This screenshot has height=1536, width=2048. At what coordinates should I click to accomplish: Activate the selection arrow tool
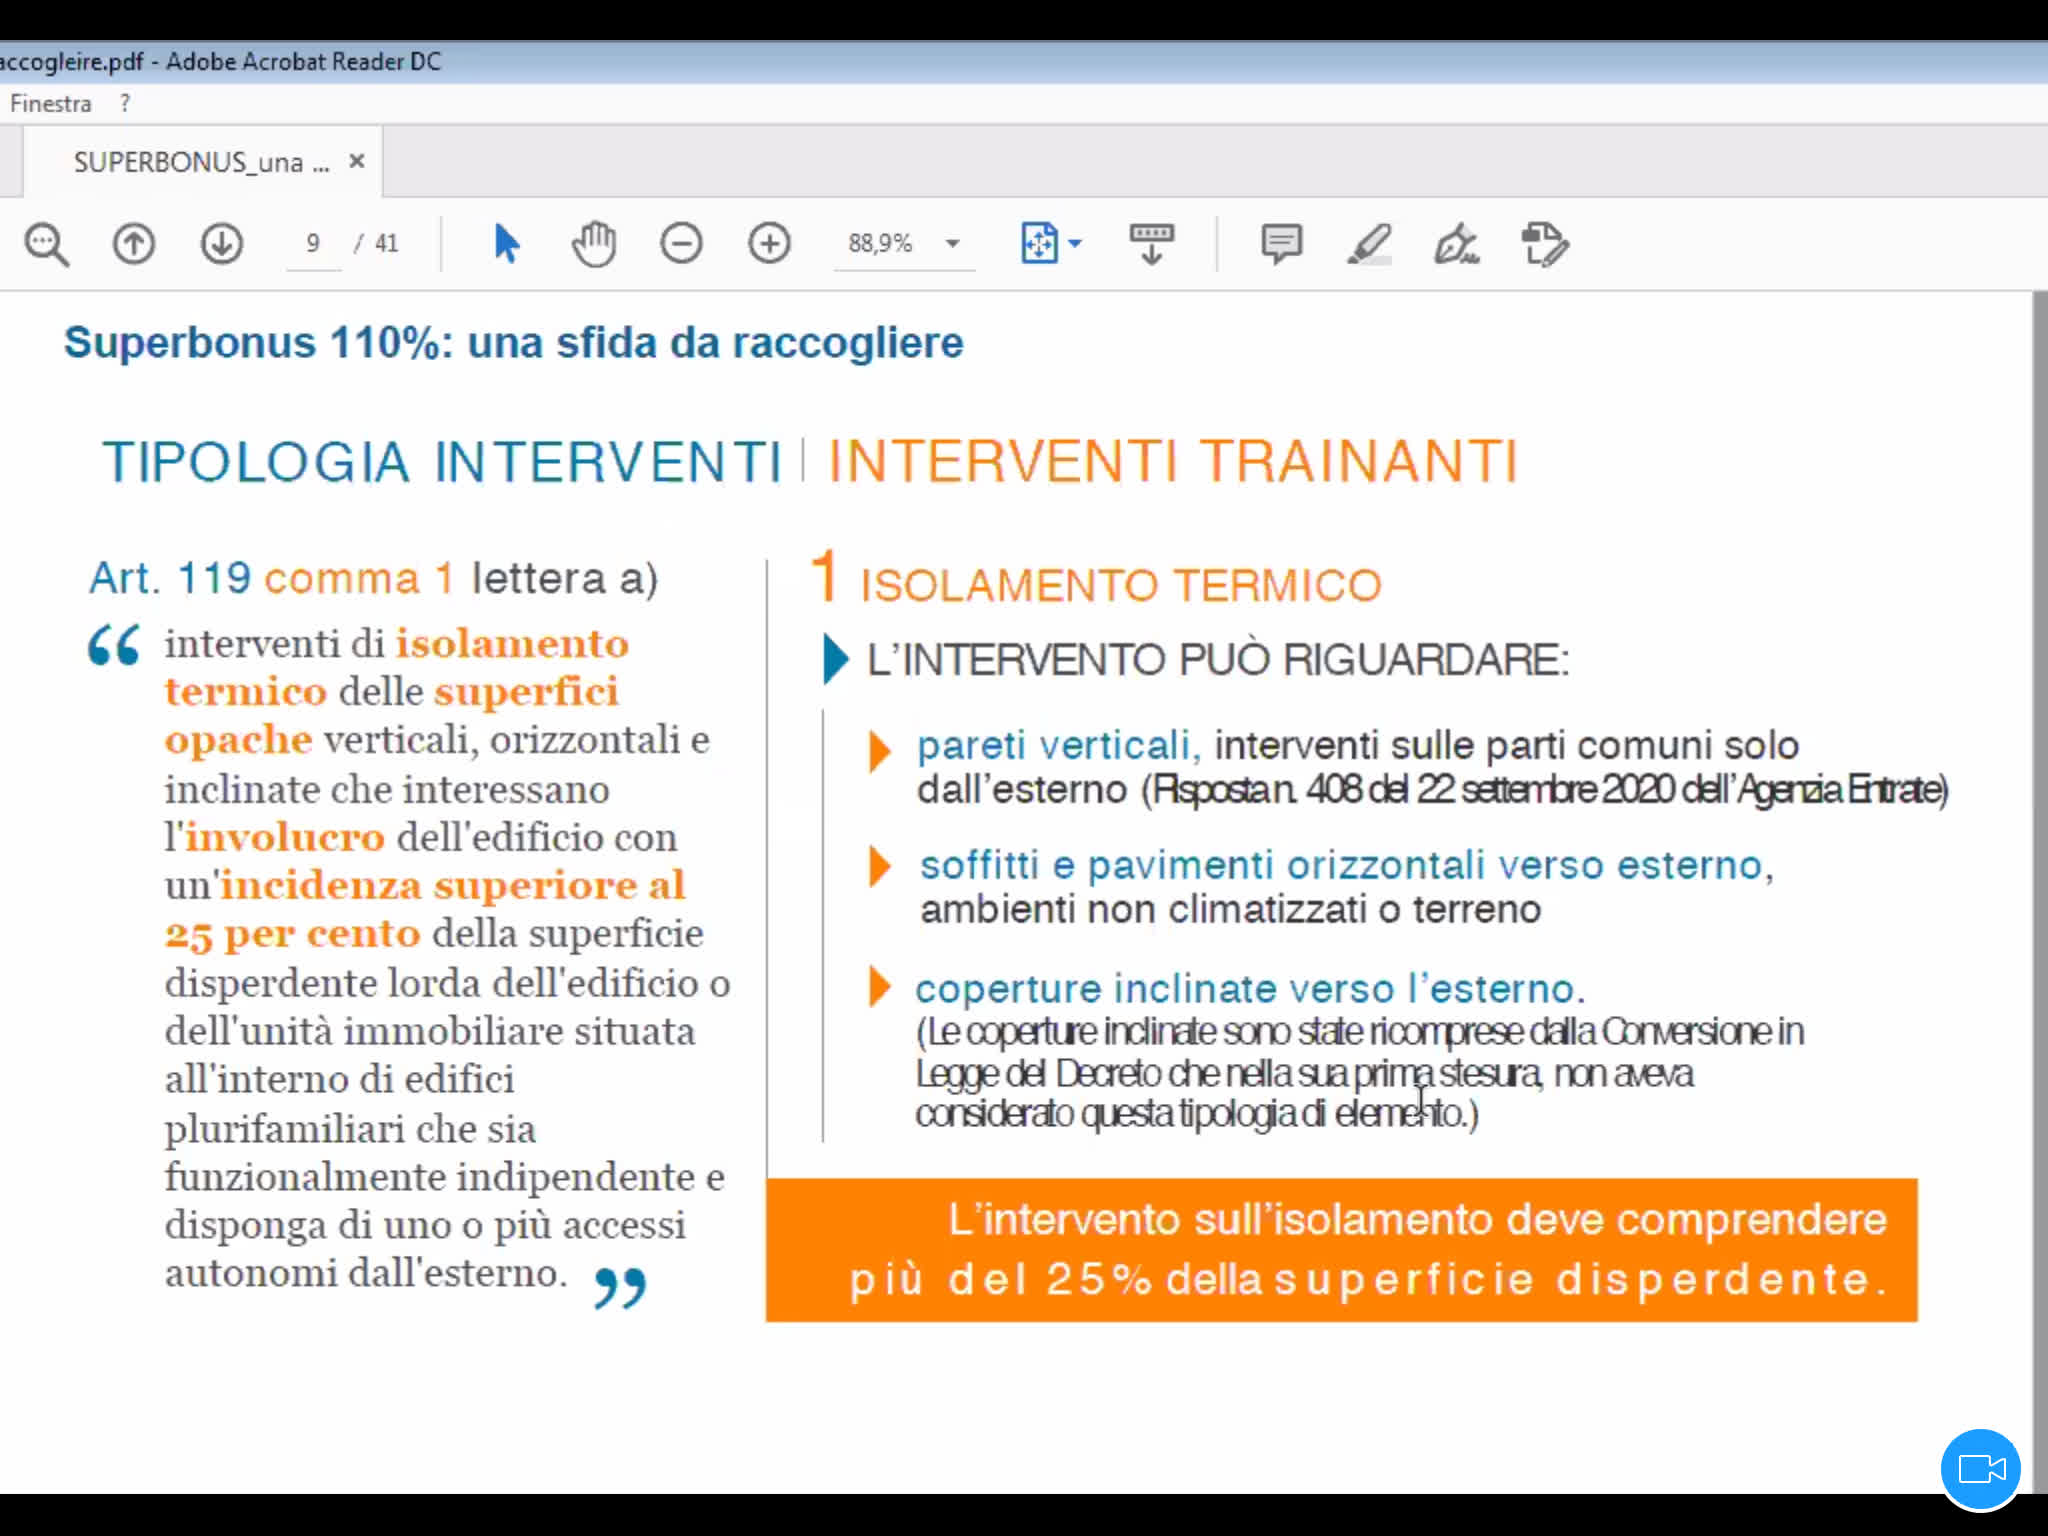pos(506,244)
